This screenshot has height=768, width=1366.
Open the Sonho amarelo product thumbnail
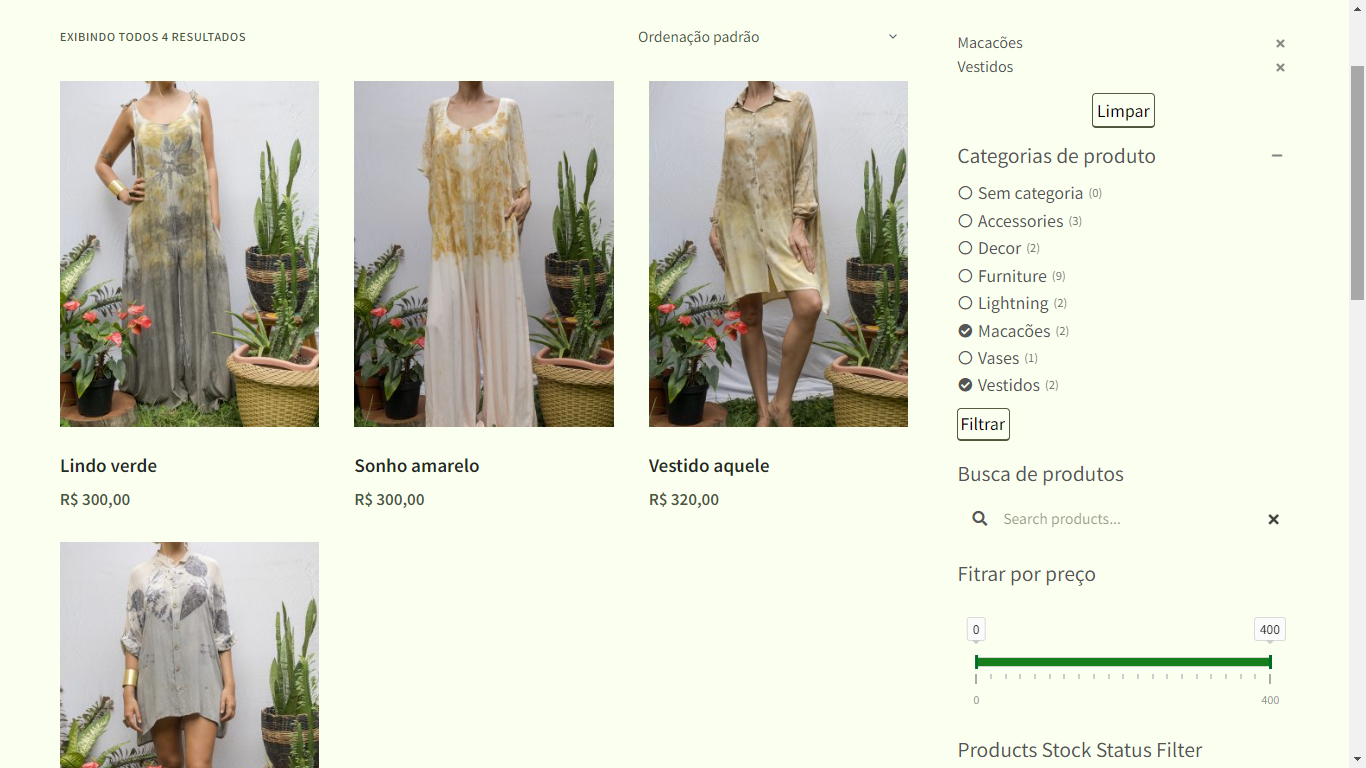pos(483,253)
